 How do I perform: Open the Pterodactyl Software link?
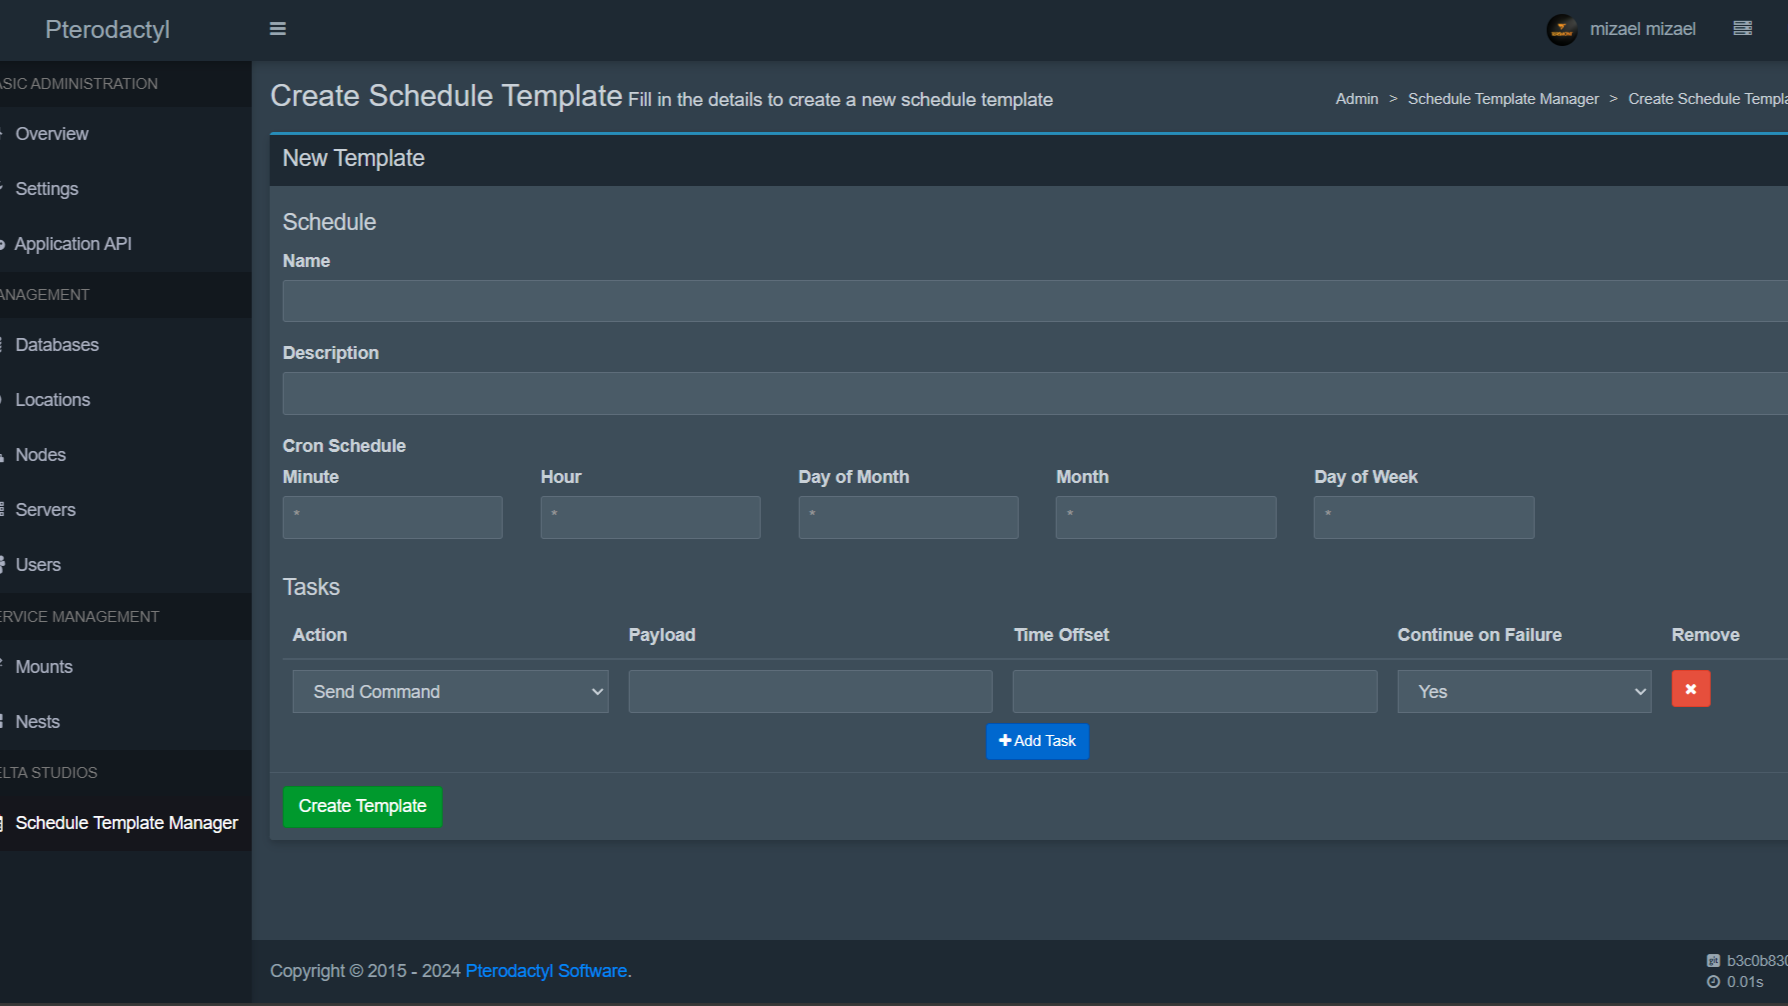point(545,970)
